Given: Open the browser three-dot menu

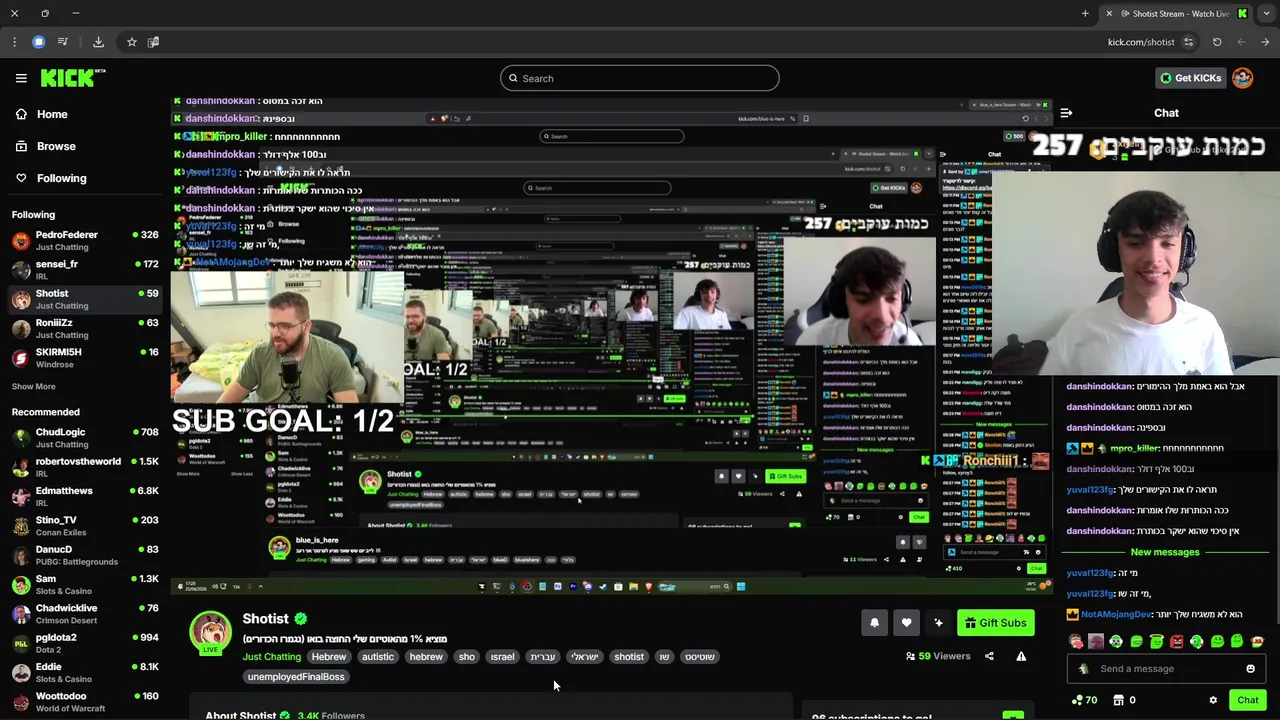Looking at the screenshot, I should coord(14,42).
